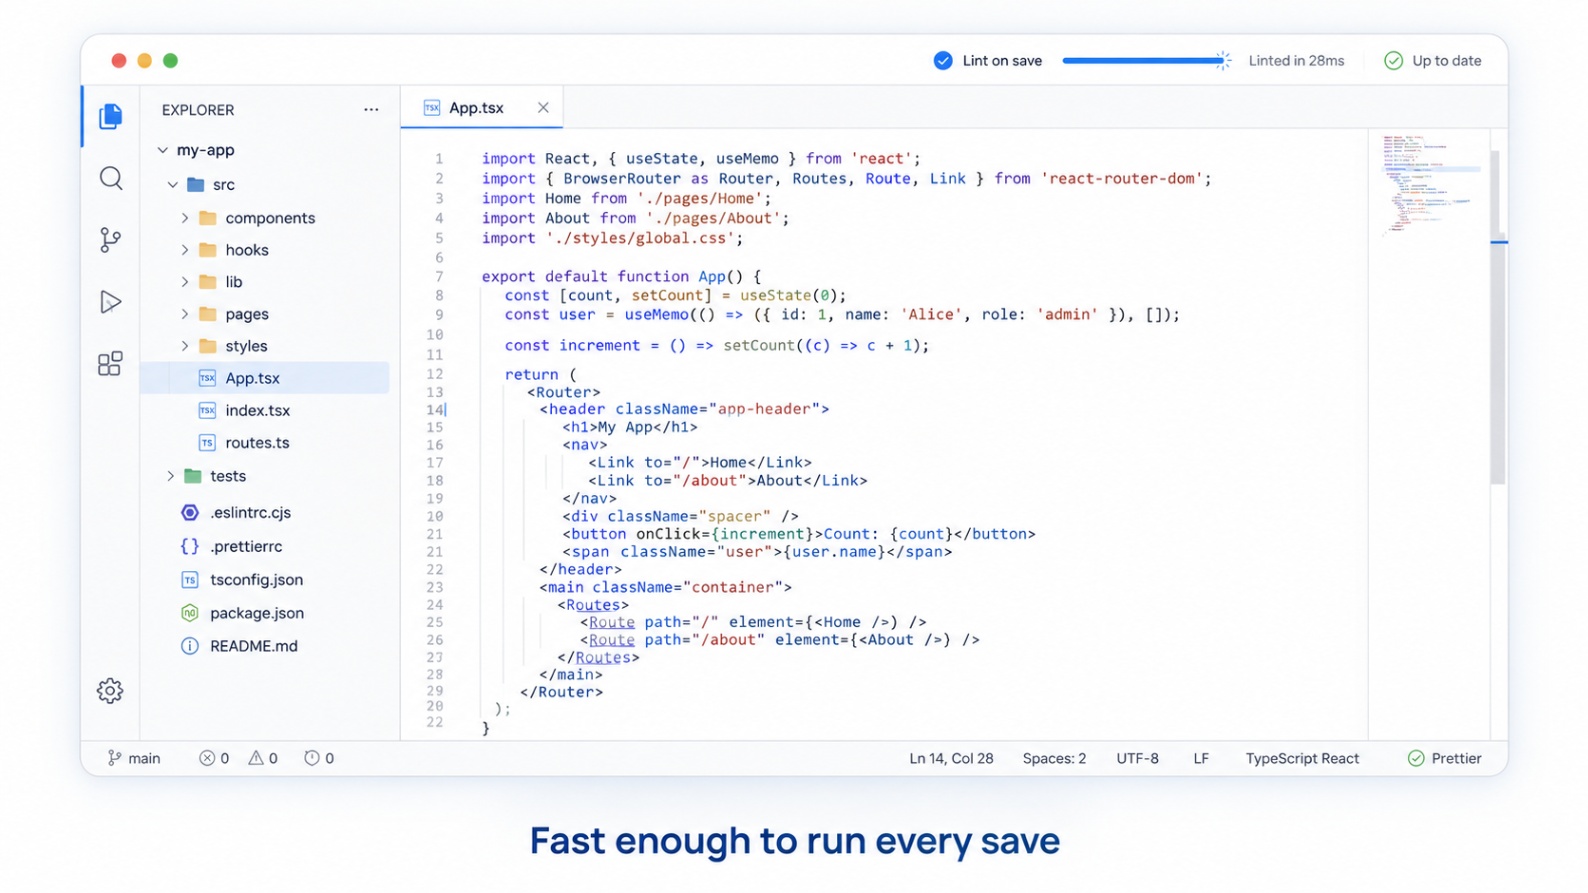The height and width of the screenshot is (893, 1588).
Task: Click the Explorer more actions ellipsis
Action: click(x=371, y=110)
